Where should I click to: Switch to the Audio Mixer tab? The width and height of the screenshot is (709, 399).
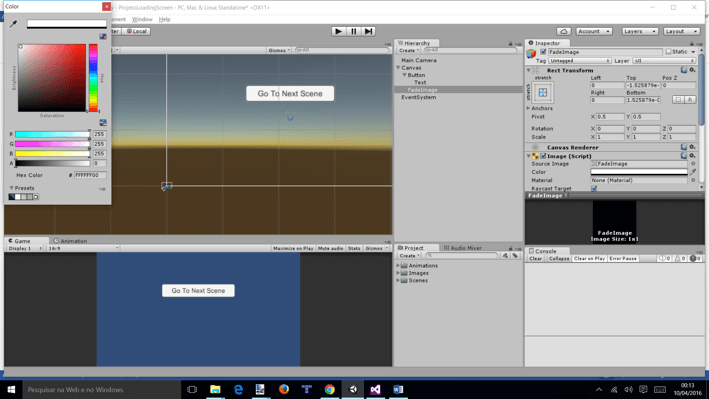click(x=463, y=248)
